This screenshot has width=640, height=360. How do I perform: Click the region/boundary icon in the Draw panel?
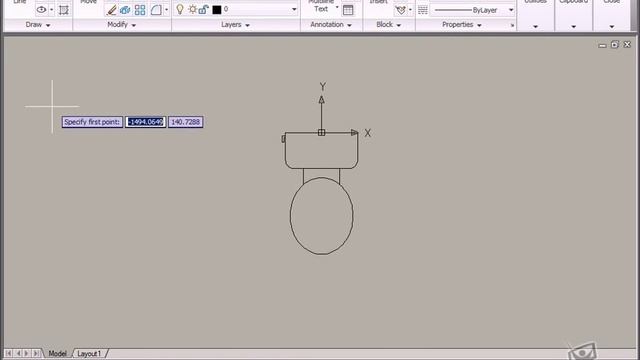[64, 10]
